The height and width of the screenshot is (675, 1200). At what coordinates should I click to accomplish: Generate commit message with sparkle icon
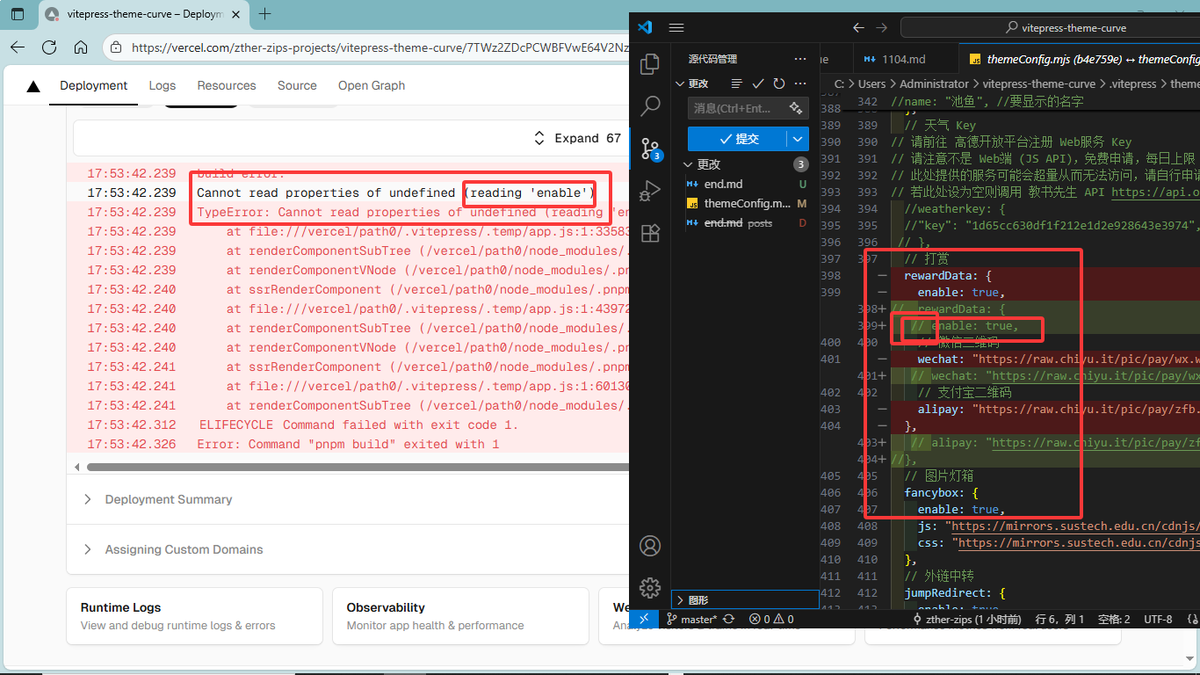[x=796, y=108]
